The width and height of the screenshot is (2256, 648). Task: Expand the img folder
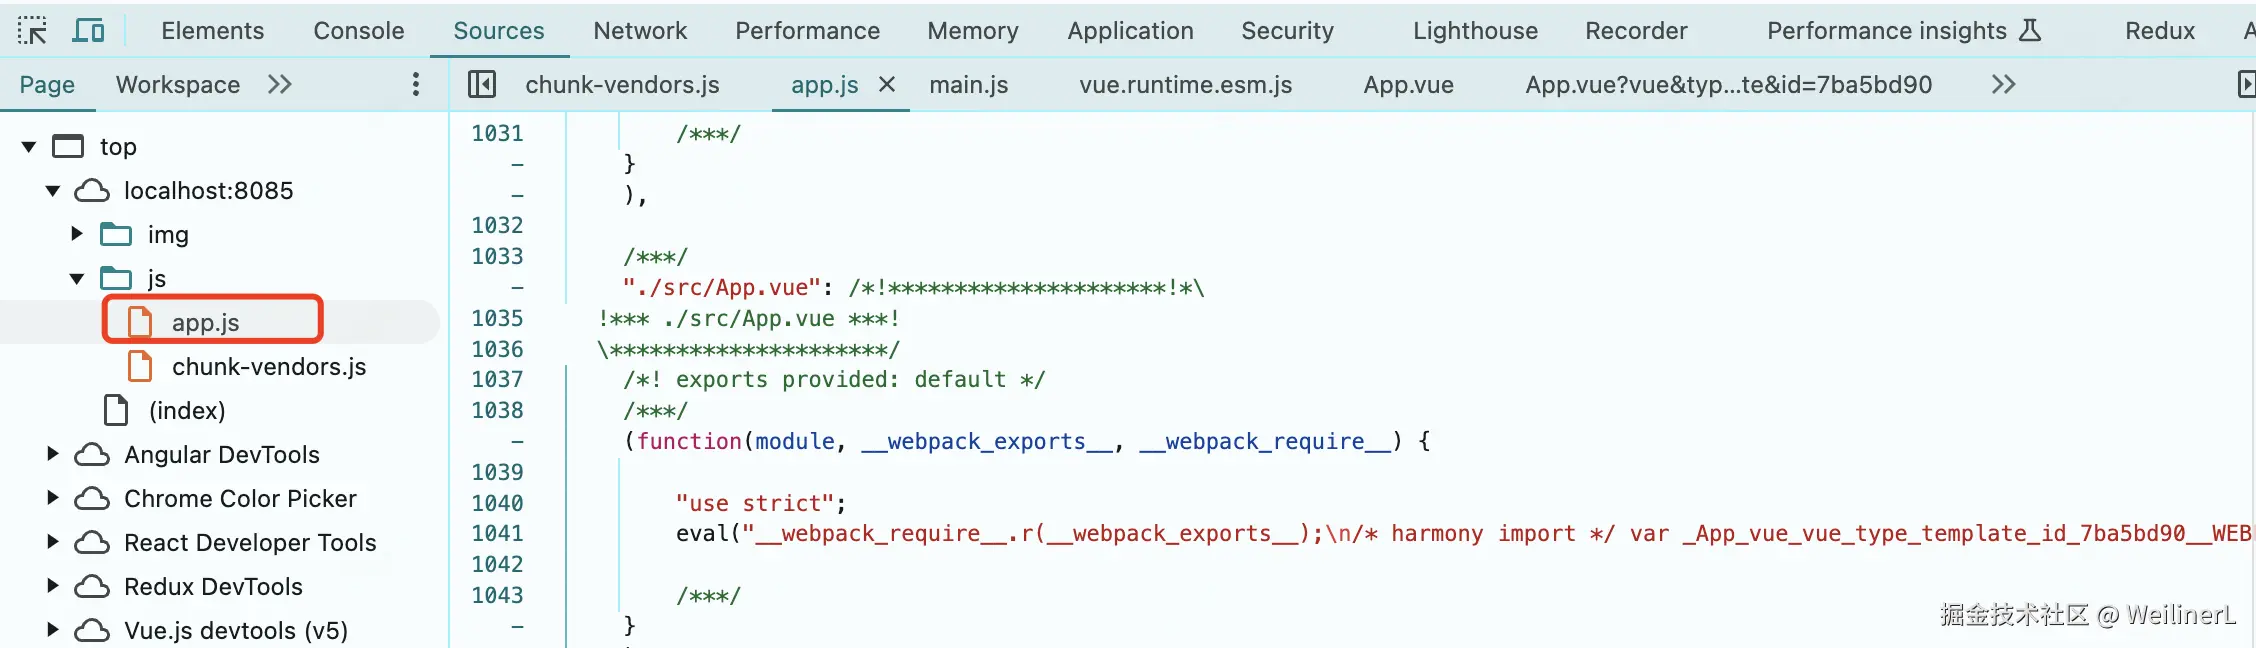point(77,234)
